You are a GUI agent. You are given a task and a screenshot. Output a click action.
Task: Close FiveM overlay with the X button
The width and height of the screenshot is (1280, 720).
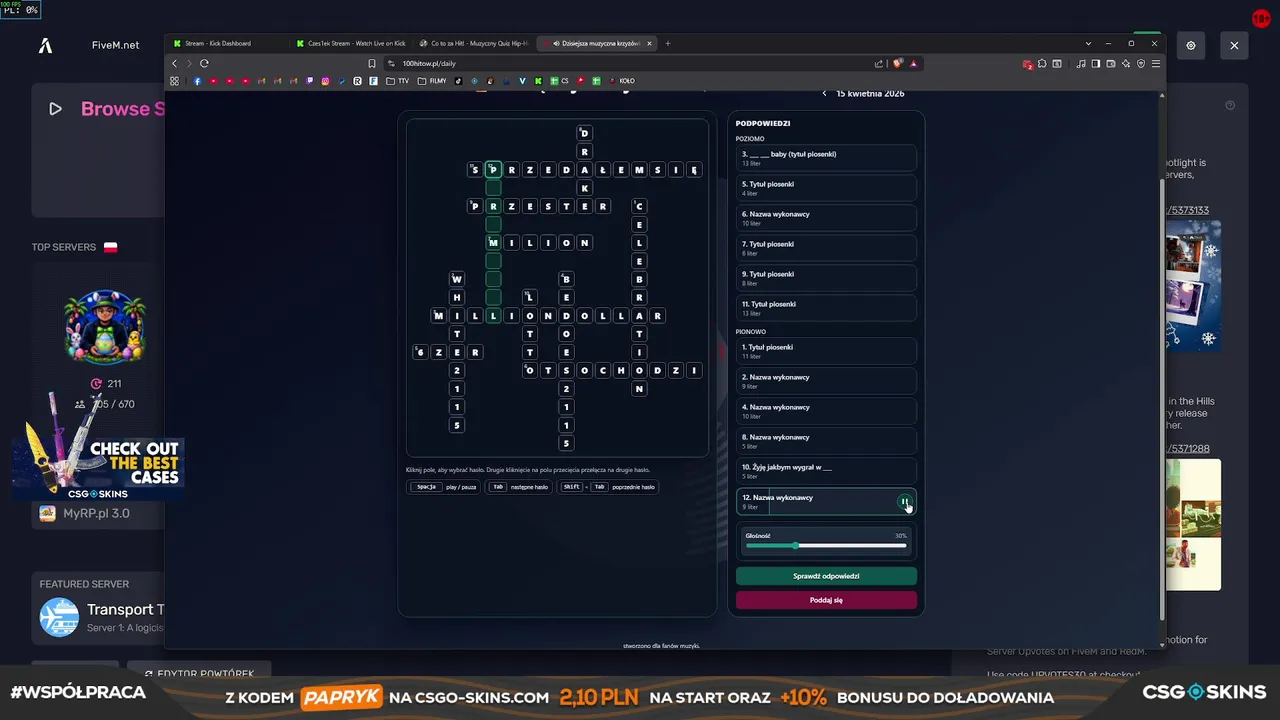tap(1234, 45)
